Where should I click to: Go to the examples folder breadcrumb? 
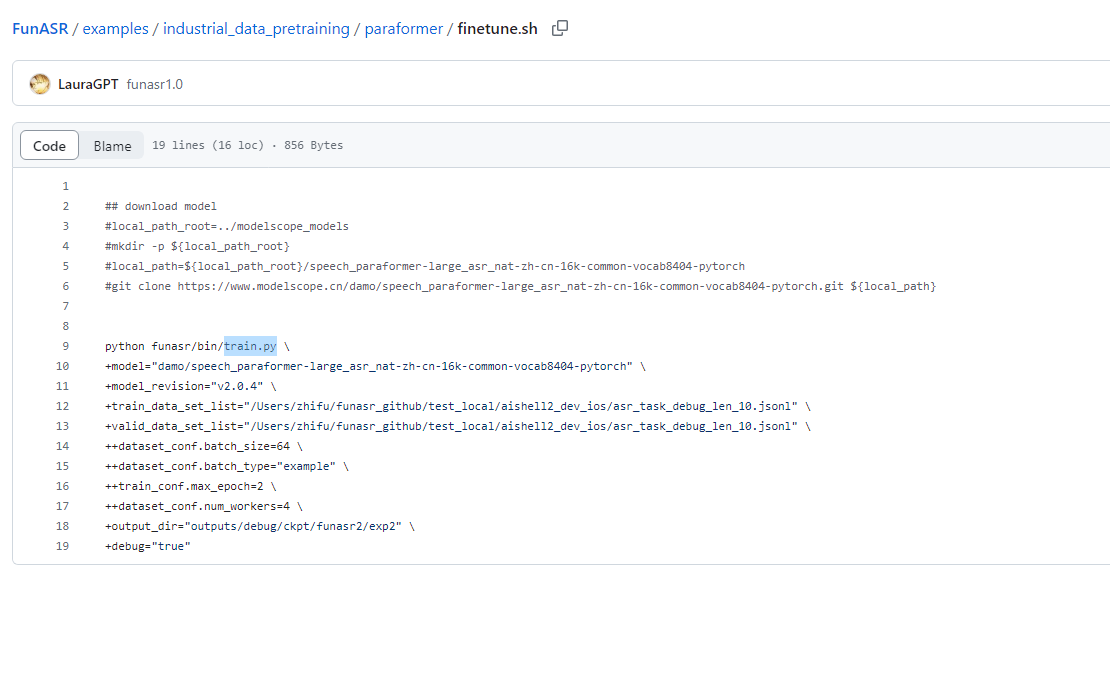115,28
